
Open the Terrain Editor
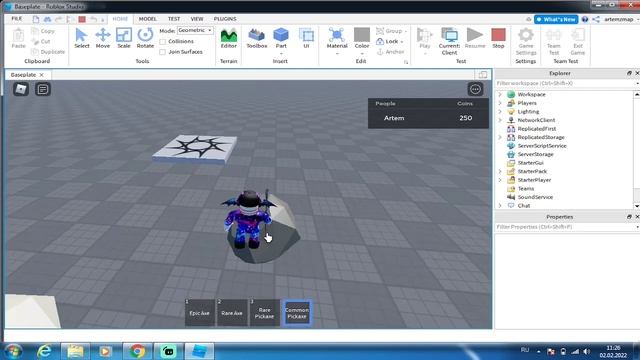tap(229, 38)
